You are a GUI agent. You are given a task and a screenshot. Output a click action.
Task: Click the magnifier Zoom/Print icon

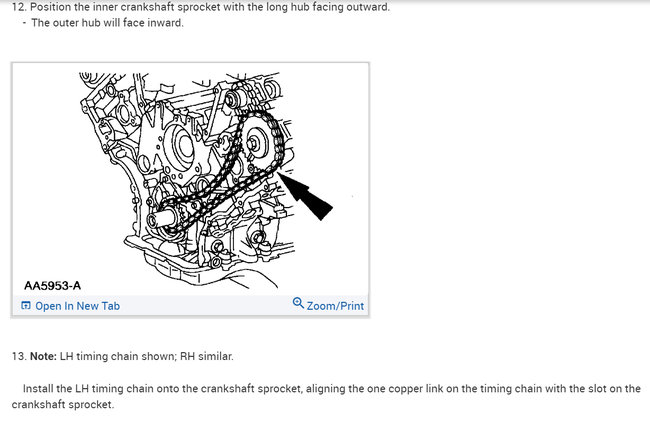coord(298,303)
